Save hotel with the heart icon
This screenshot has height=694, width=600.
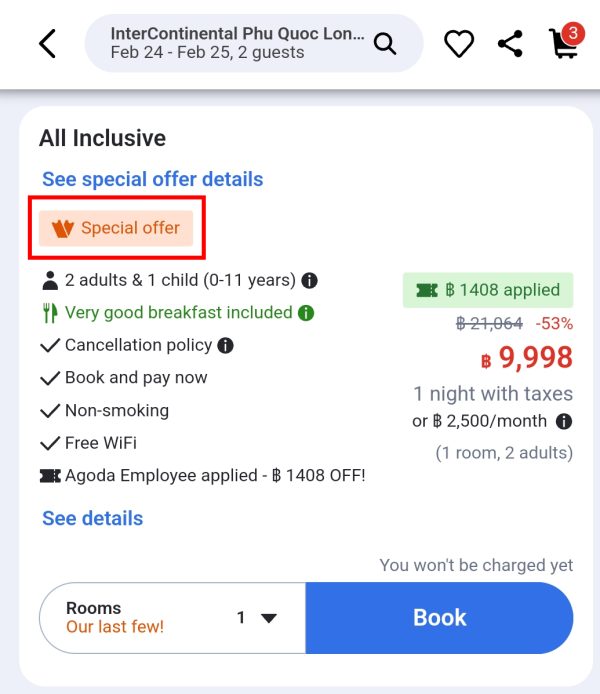point(459,43)
